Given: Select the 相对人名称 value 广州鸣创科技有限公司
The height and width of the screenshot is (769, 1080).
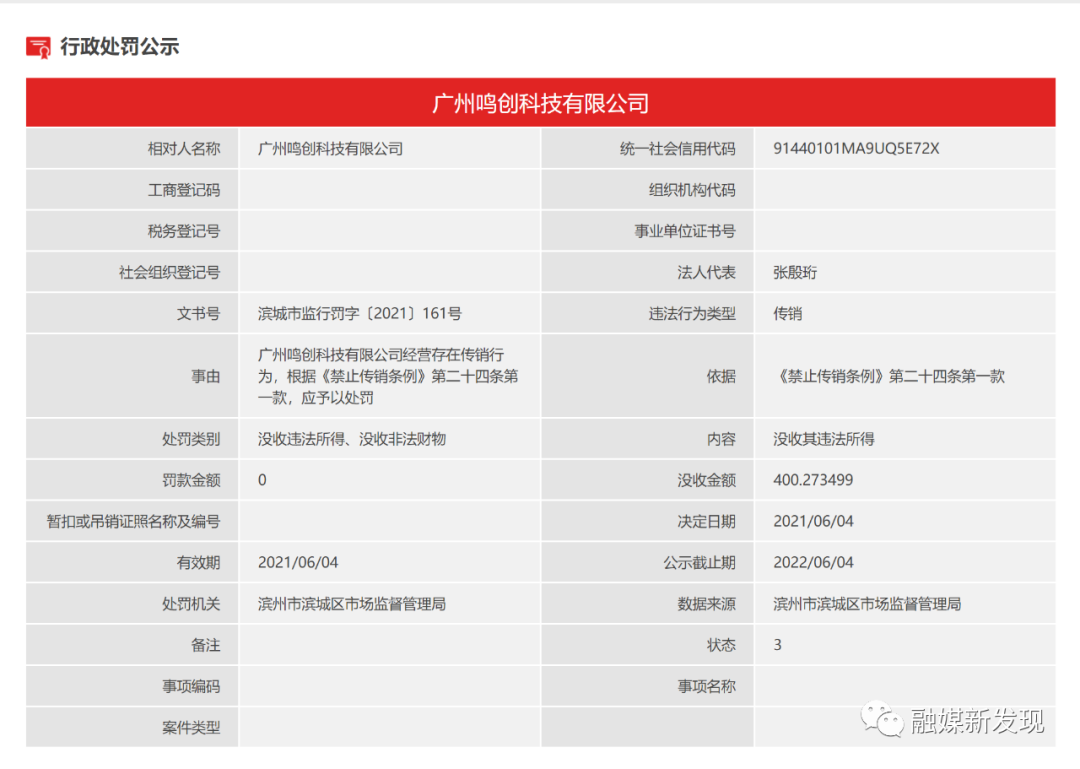Looking at the screenshot, I should click(x=330, y=149).
